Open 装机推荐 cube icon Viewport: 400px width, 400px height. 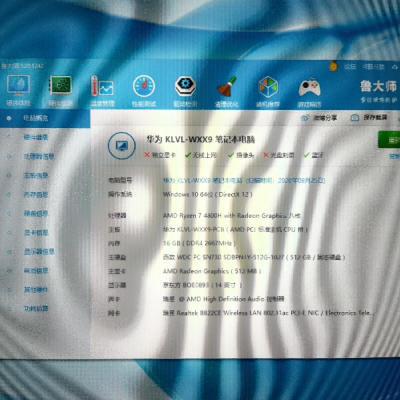pyautogui.click(x=268, y=91)
